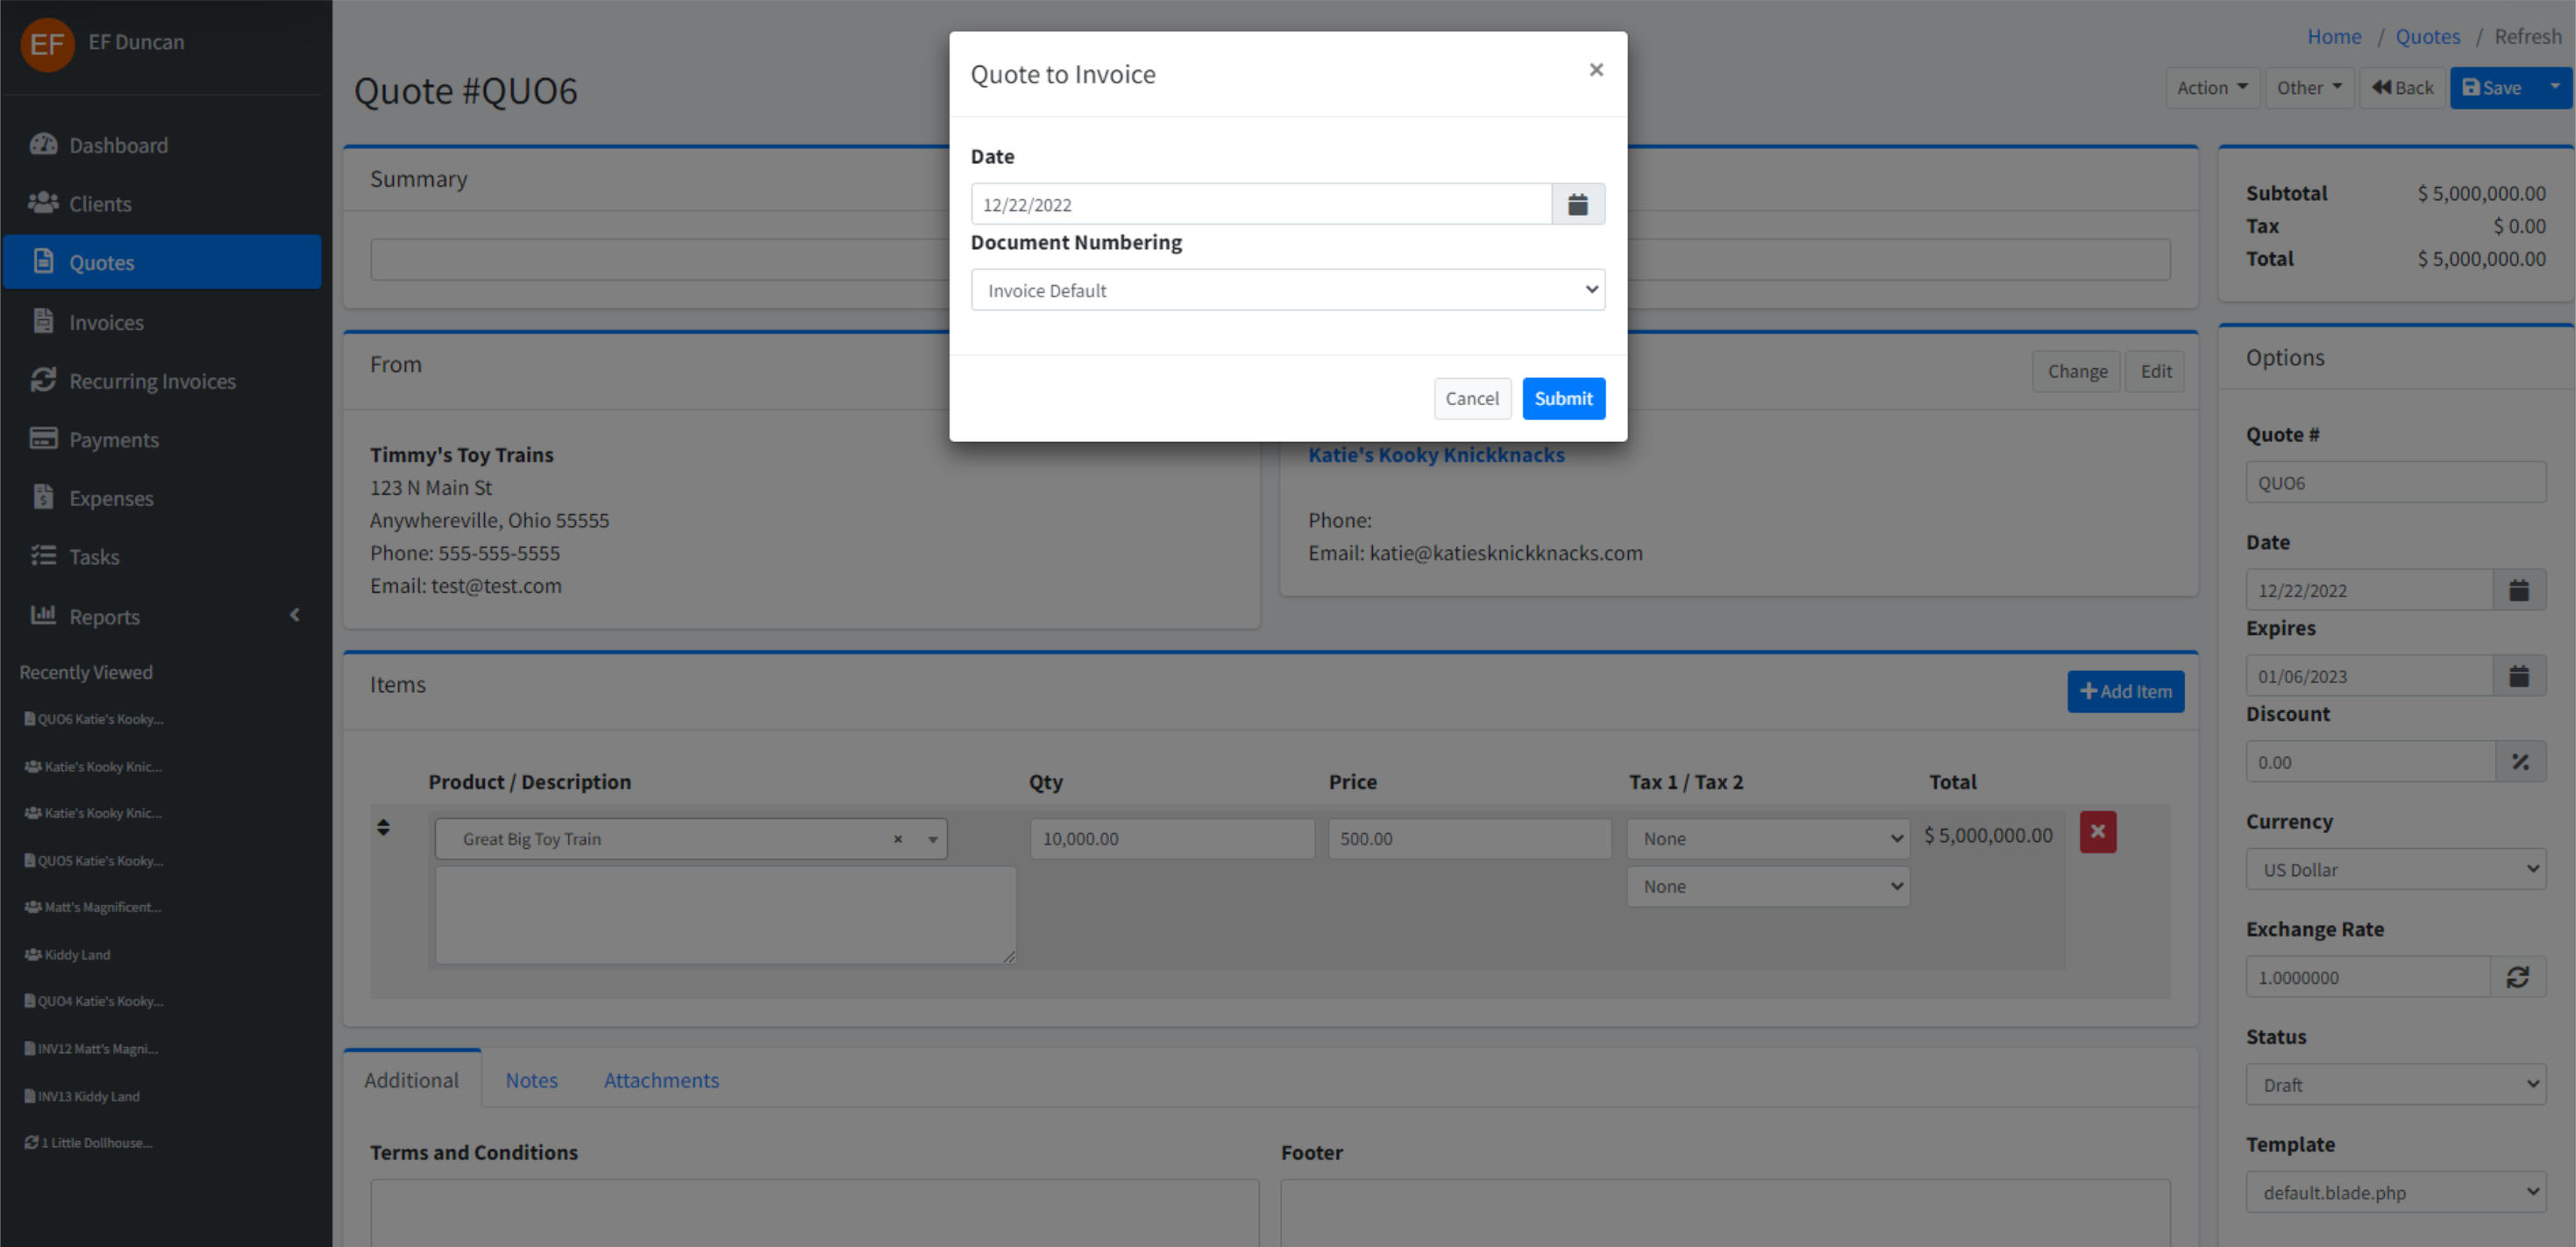Image resolution: width=2576 pixels, height=1247 pixels.
Task: Delete the Great Big Toy Train item
Action: [2097, 832]
